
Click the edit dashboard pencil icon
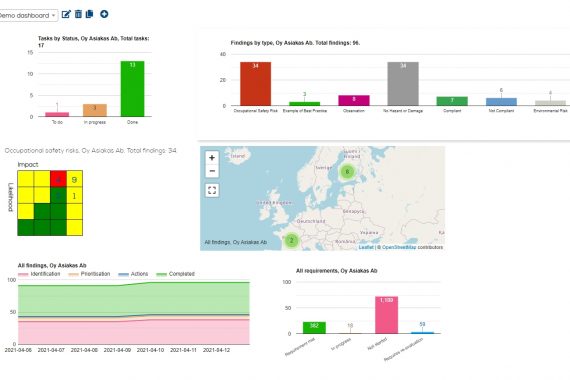pos(66,14)
